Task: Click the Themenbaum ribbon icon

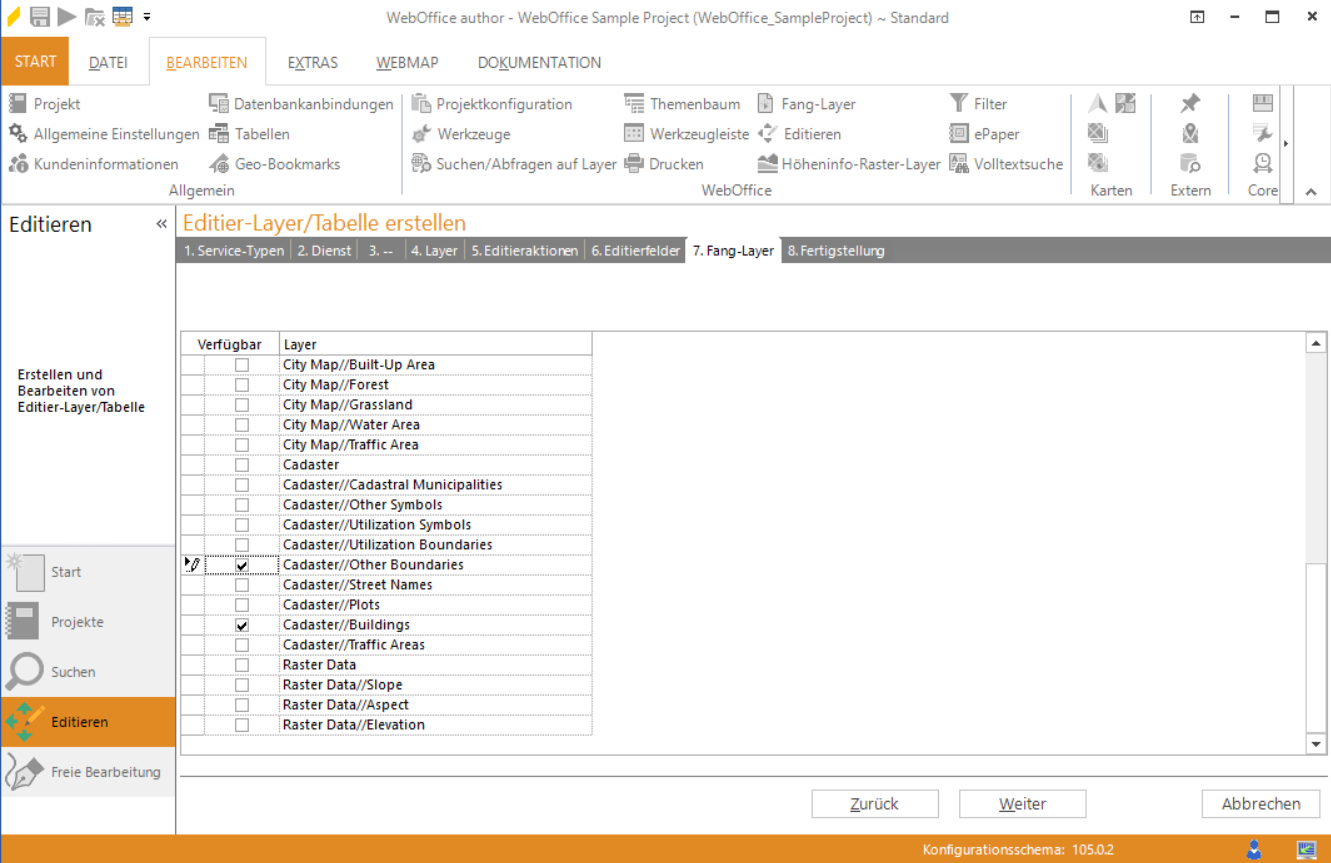Action: coord(634,104)
